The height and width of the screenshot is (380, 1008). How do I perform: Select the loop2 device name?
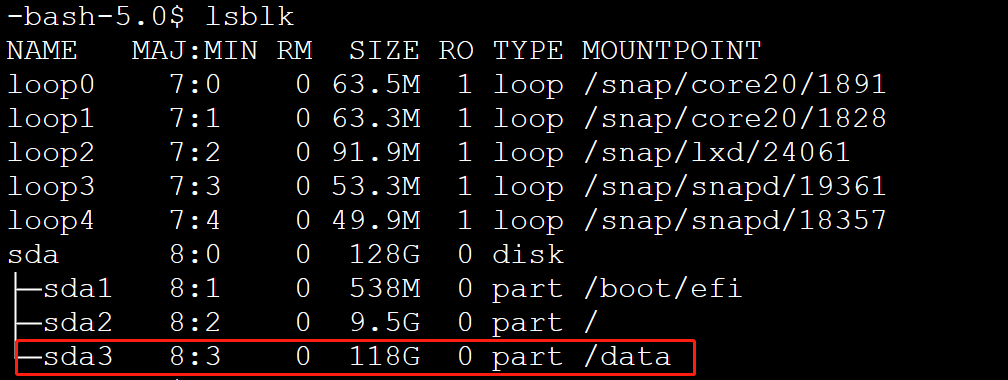[x=50, y=153]
